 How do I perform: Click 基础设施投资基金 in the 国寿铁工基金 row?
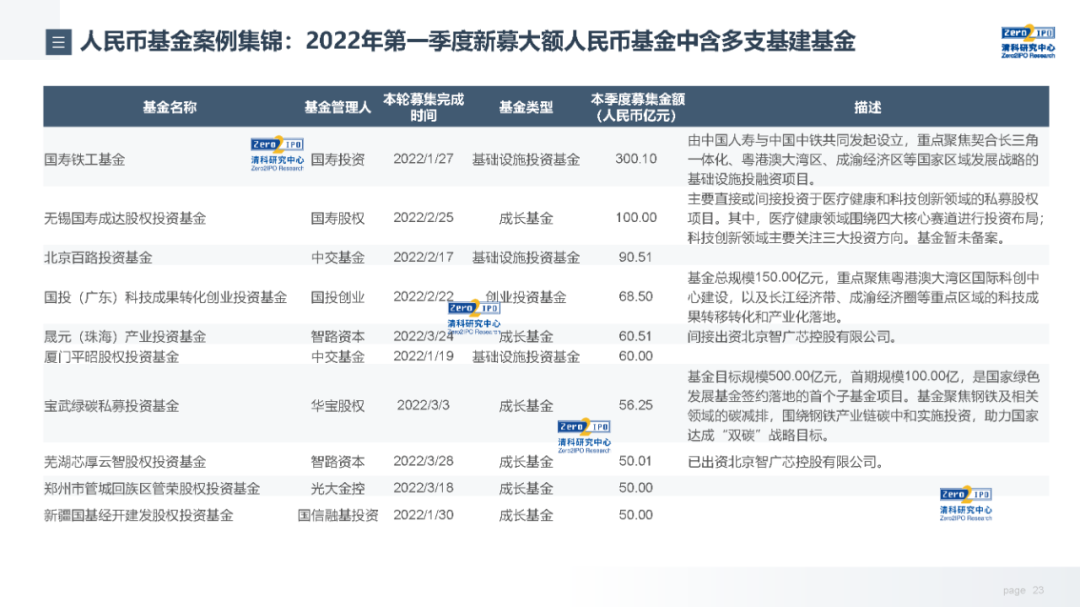[526, 160]
